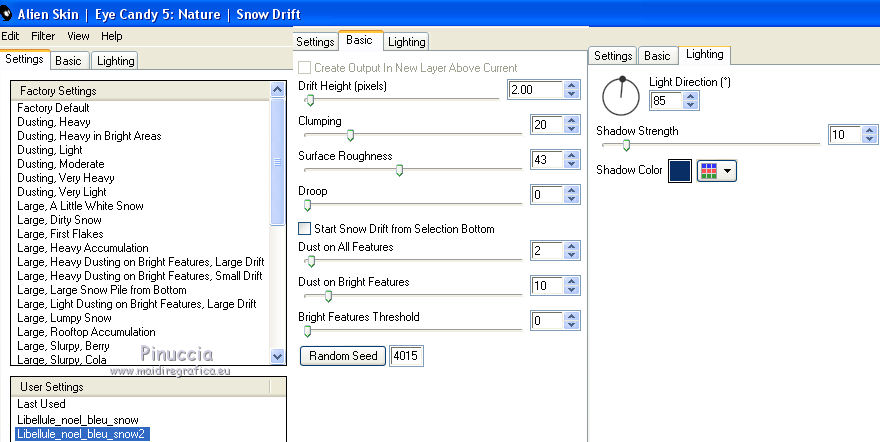Viewport: 880px width, 442px height.
Task: Switch to the Basic tab in left panel
Action: (x=68, y=61)
